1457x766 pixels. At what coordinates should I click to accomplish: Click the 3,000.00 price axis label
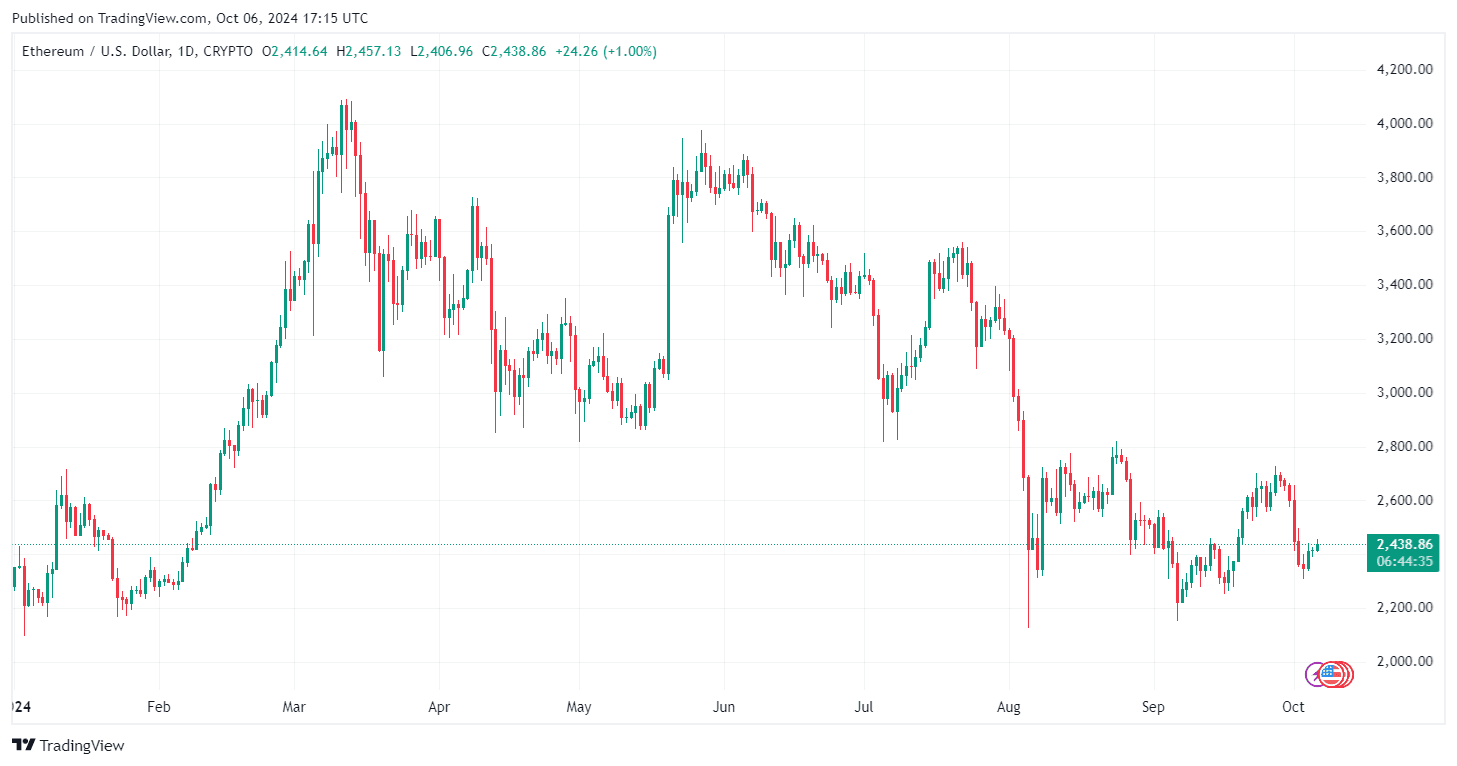coord(1404,393)
